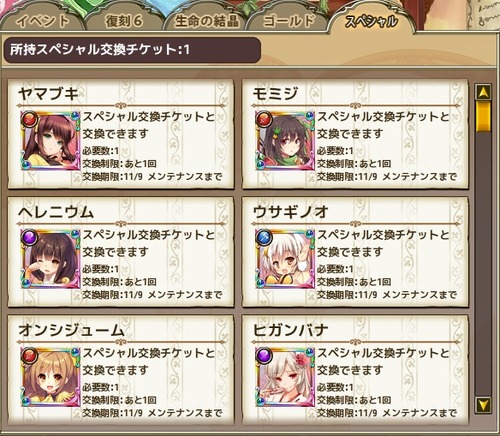This screenshot has width=500, height=436.
Task: Select the ウサギノオ character portrait
Action: tap(285, 259)
